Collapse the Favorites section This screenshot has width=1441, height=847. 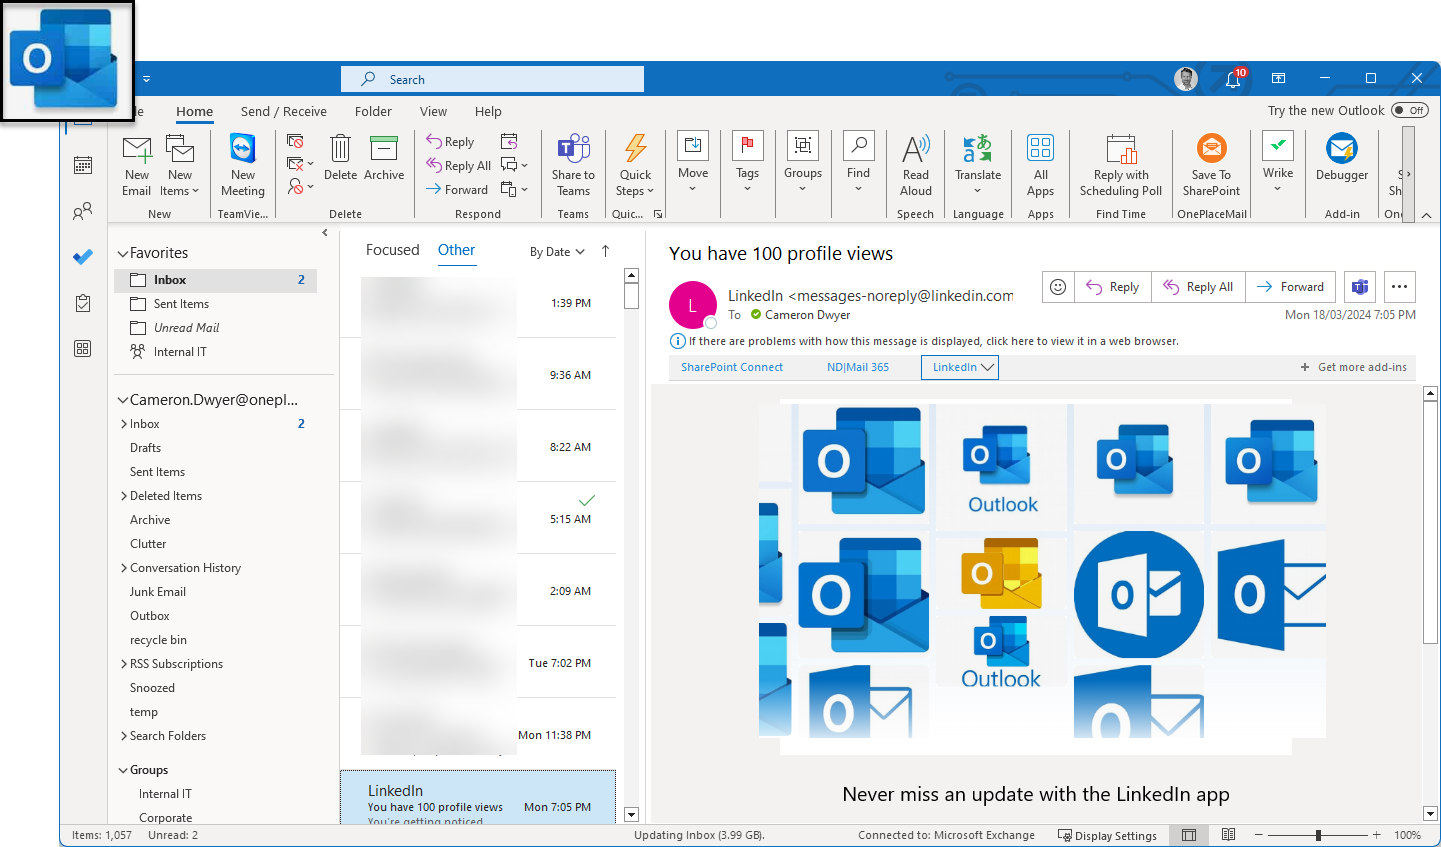(123, 254)
